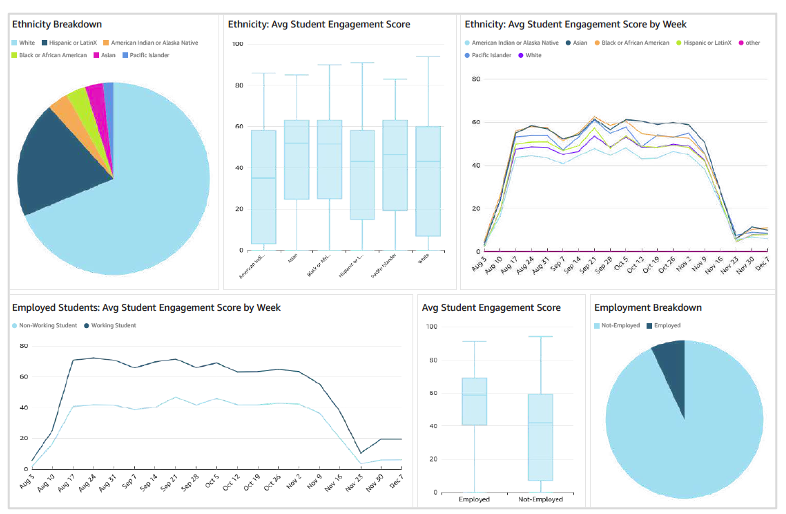Select the Asian legend entry in Ethnicity Breakdown
Screen dimensions: 786x514
(105, 55)
